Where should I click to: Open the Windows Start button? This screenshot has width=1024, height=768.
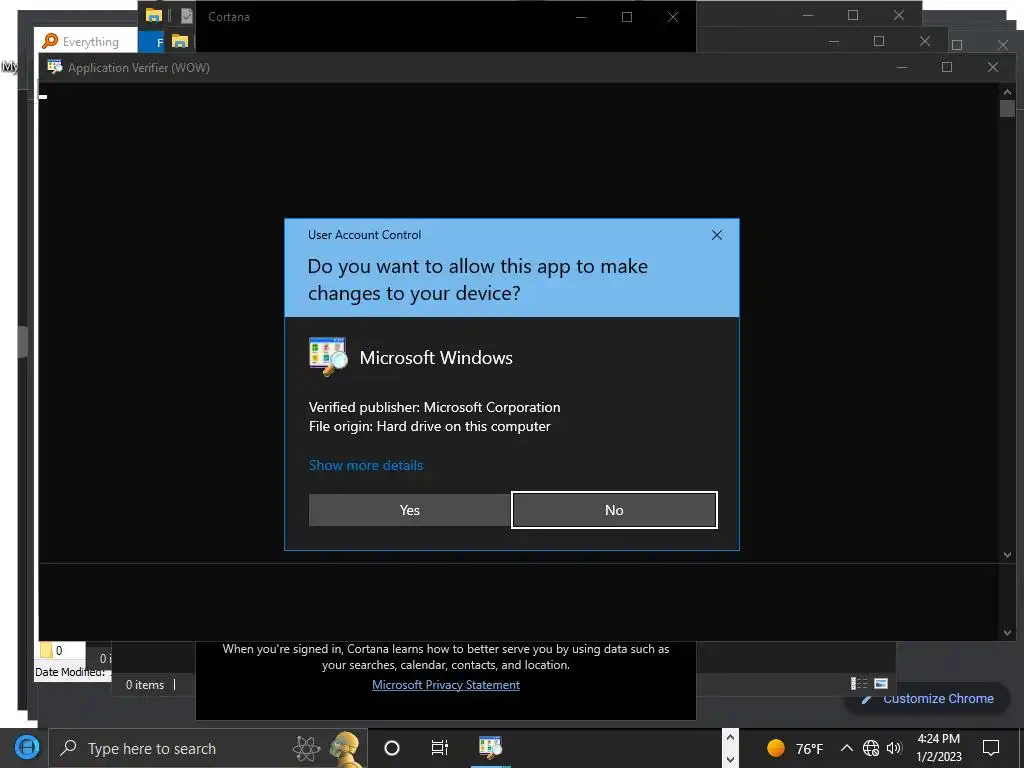(x=26, y=747)
